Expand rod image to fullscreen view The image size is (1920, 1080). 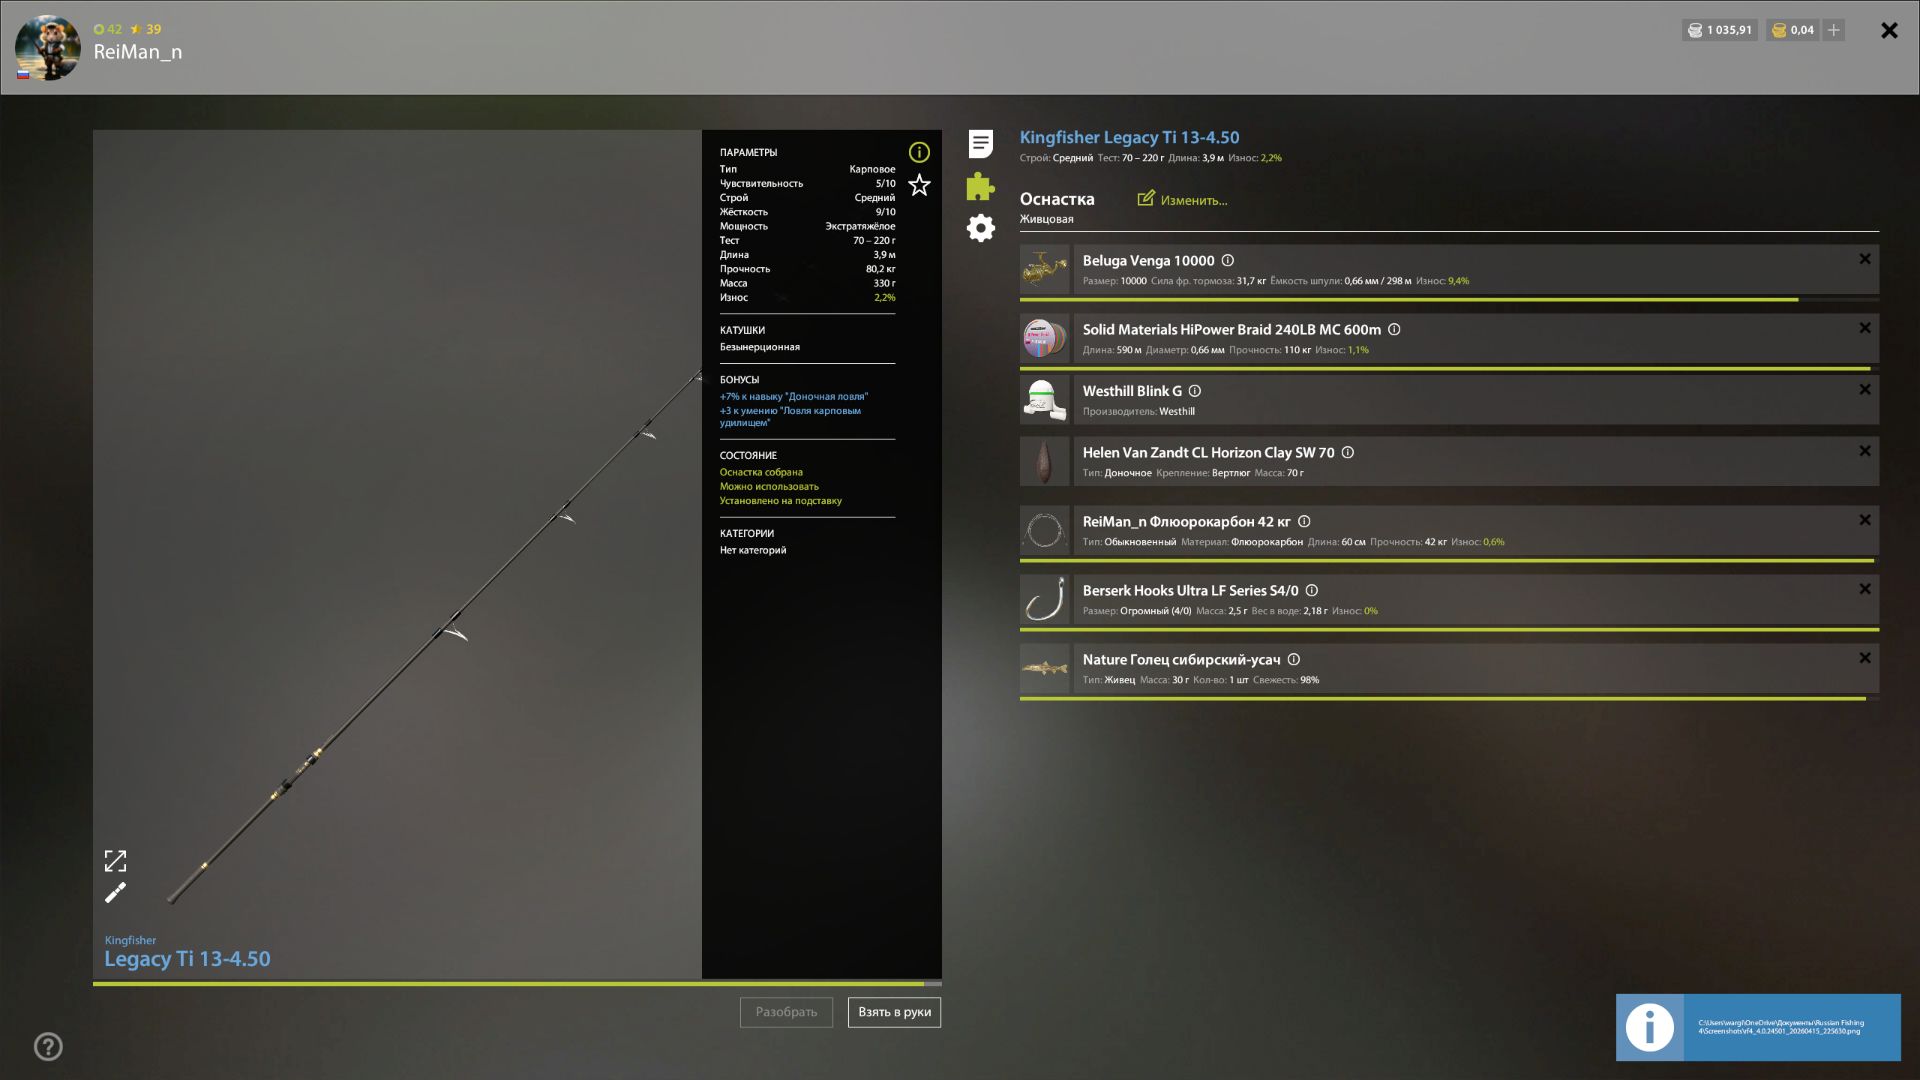(116, 861)
